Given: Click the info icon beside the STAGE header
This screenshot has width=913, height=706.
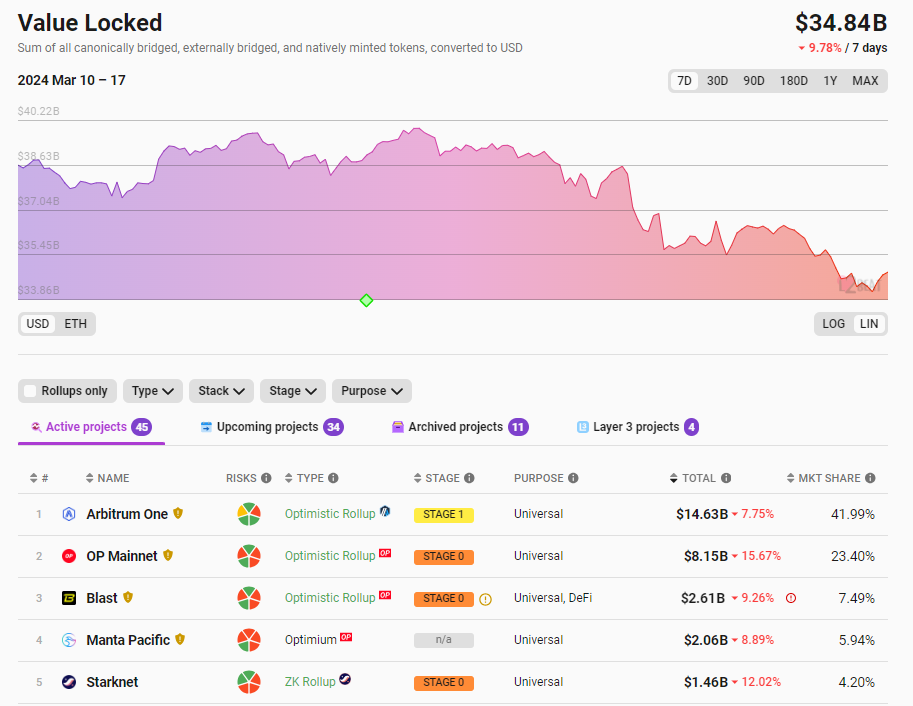Looking at the screenshot, I should coord(469,478).
